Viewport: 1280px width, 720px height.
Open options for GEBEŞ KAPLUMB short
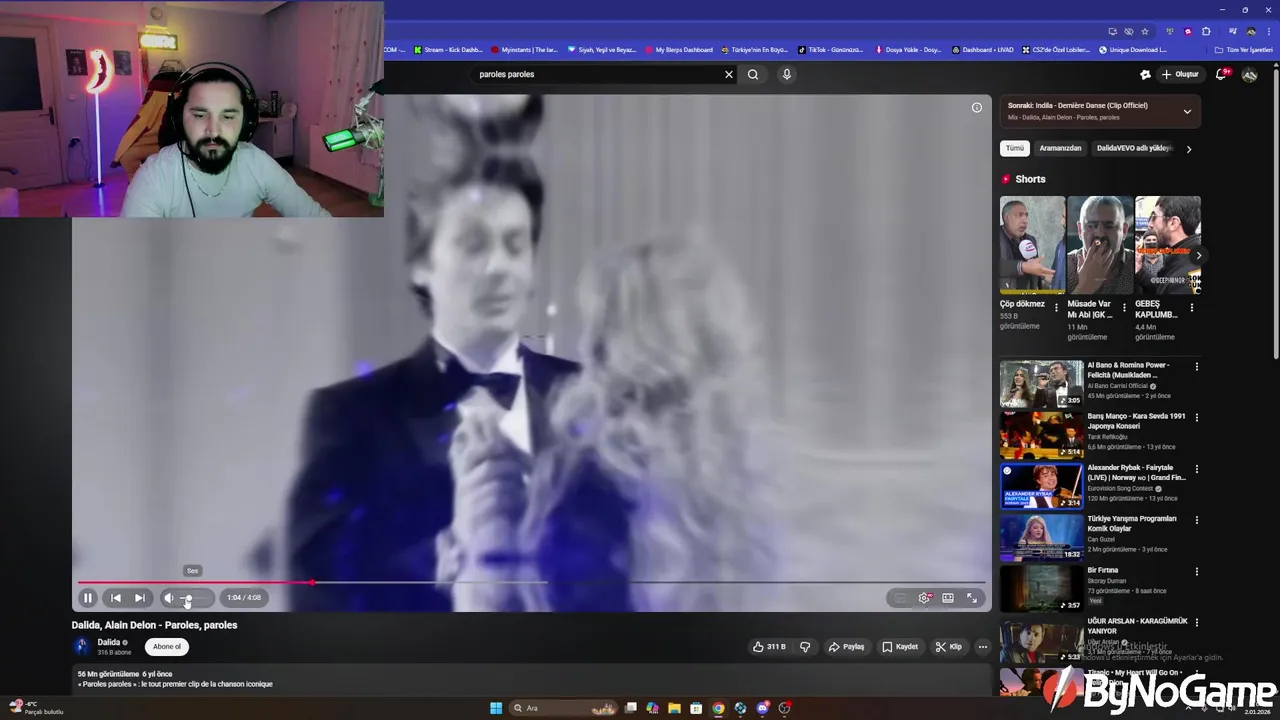click(x=1192, y=308)
